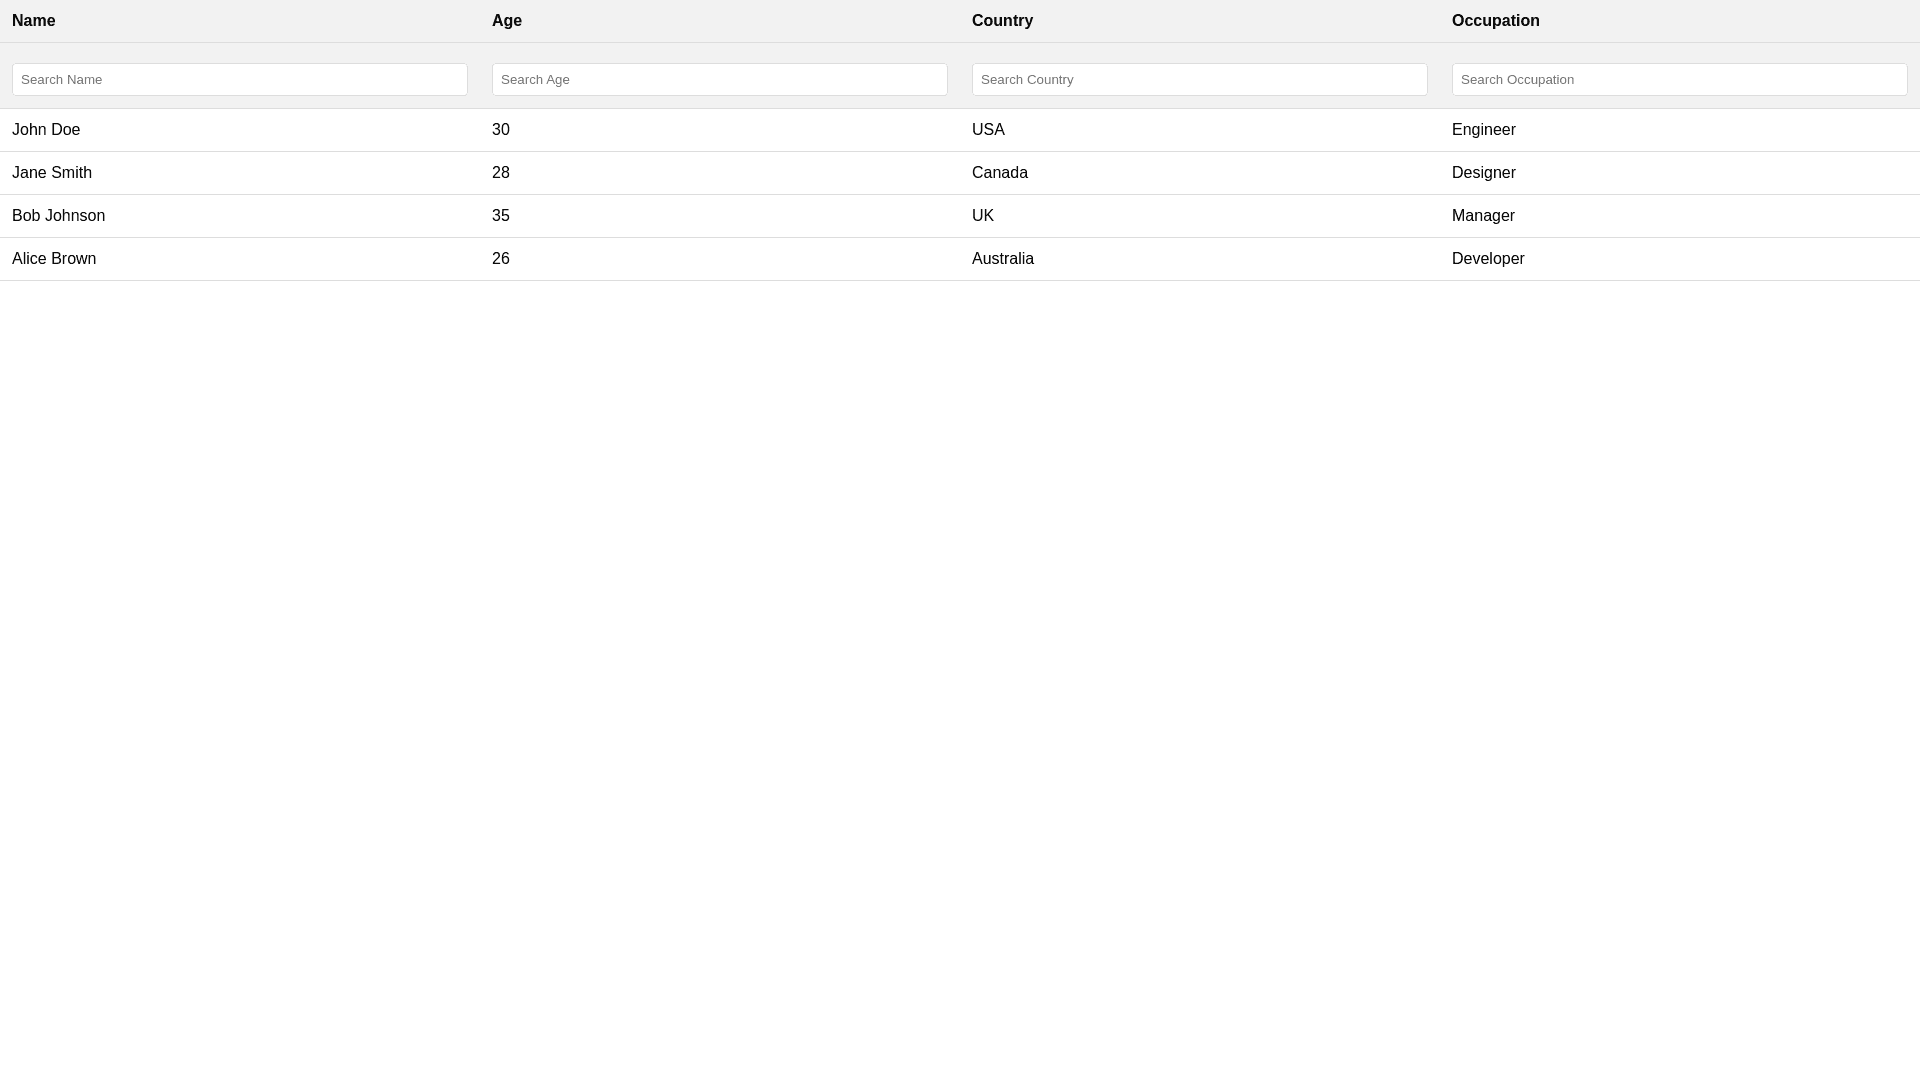The height and width of the screenshot is (1080, 1920).
Task: Click the Occupation column header
Action: tap(1496, 21)
